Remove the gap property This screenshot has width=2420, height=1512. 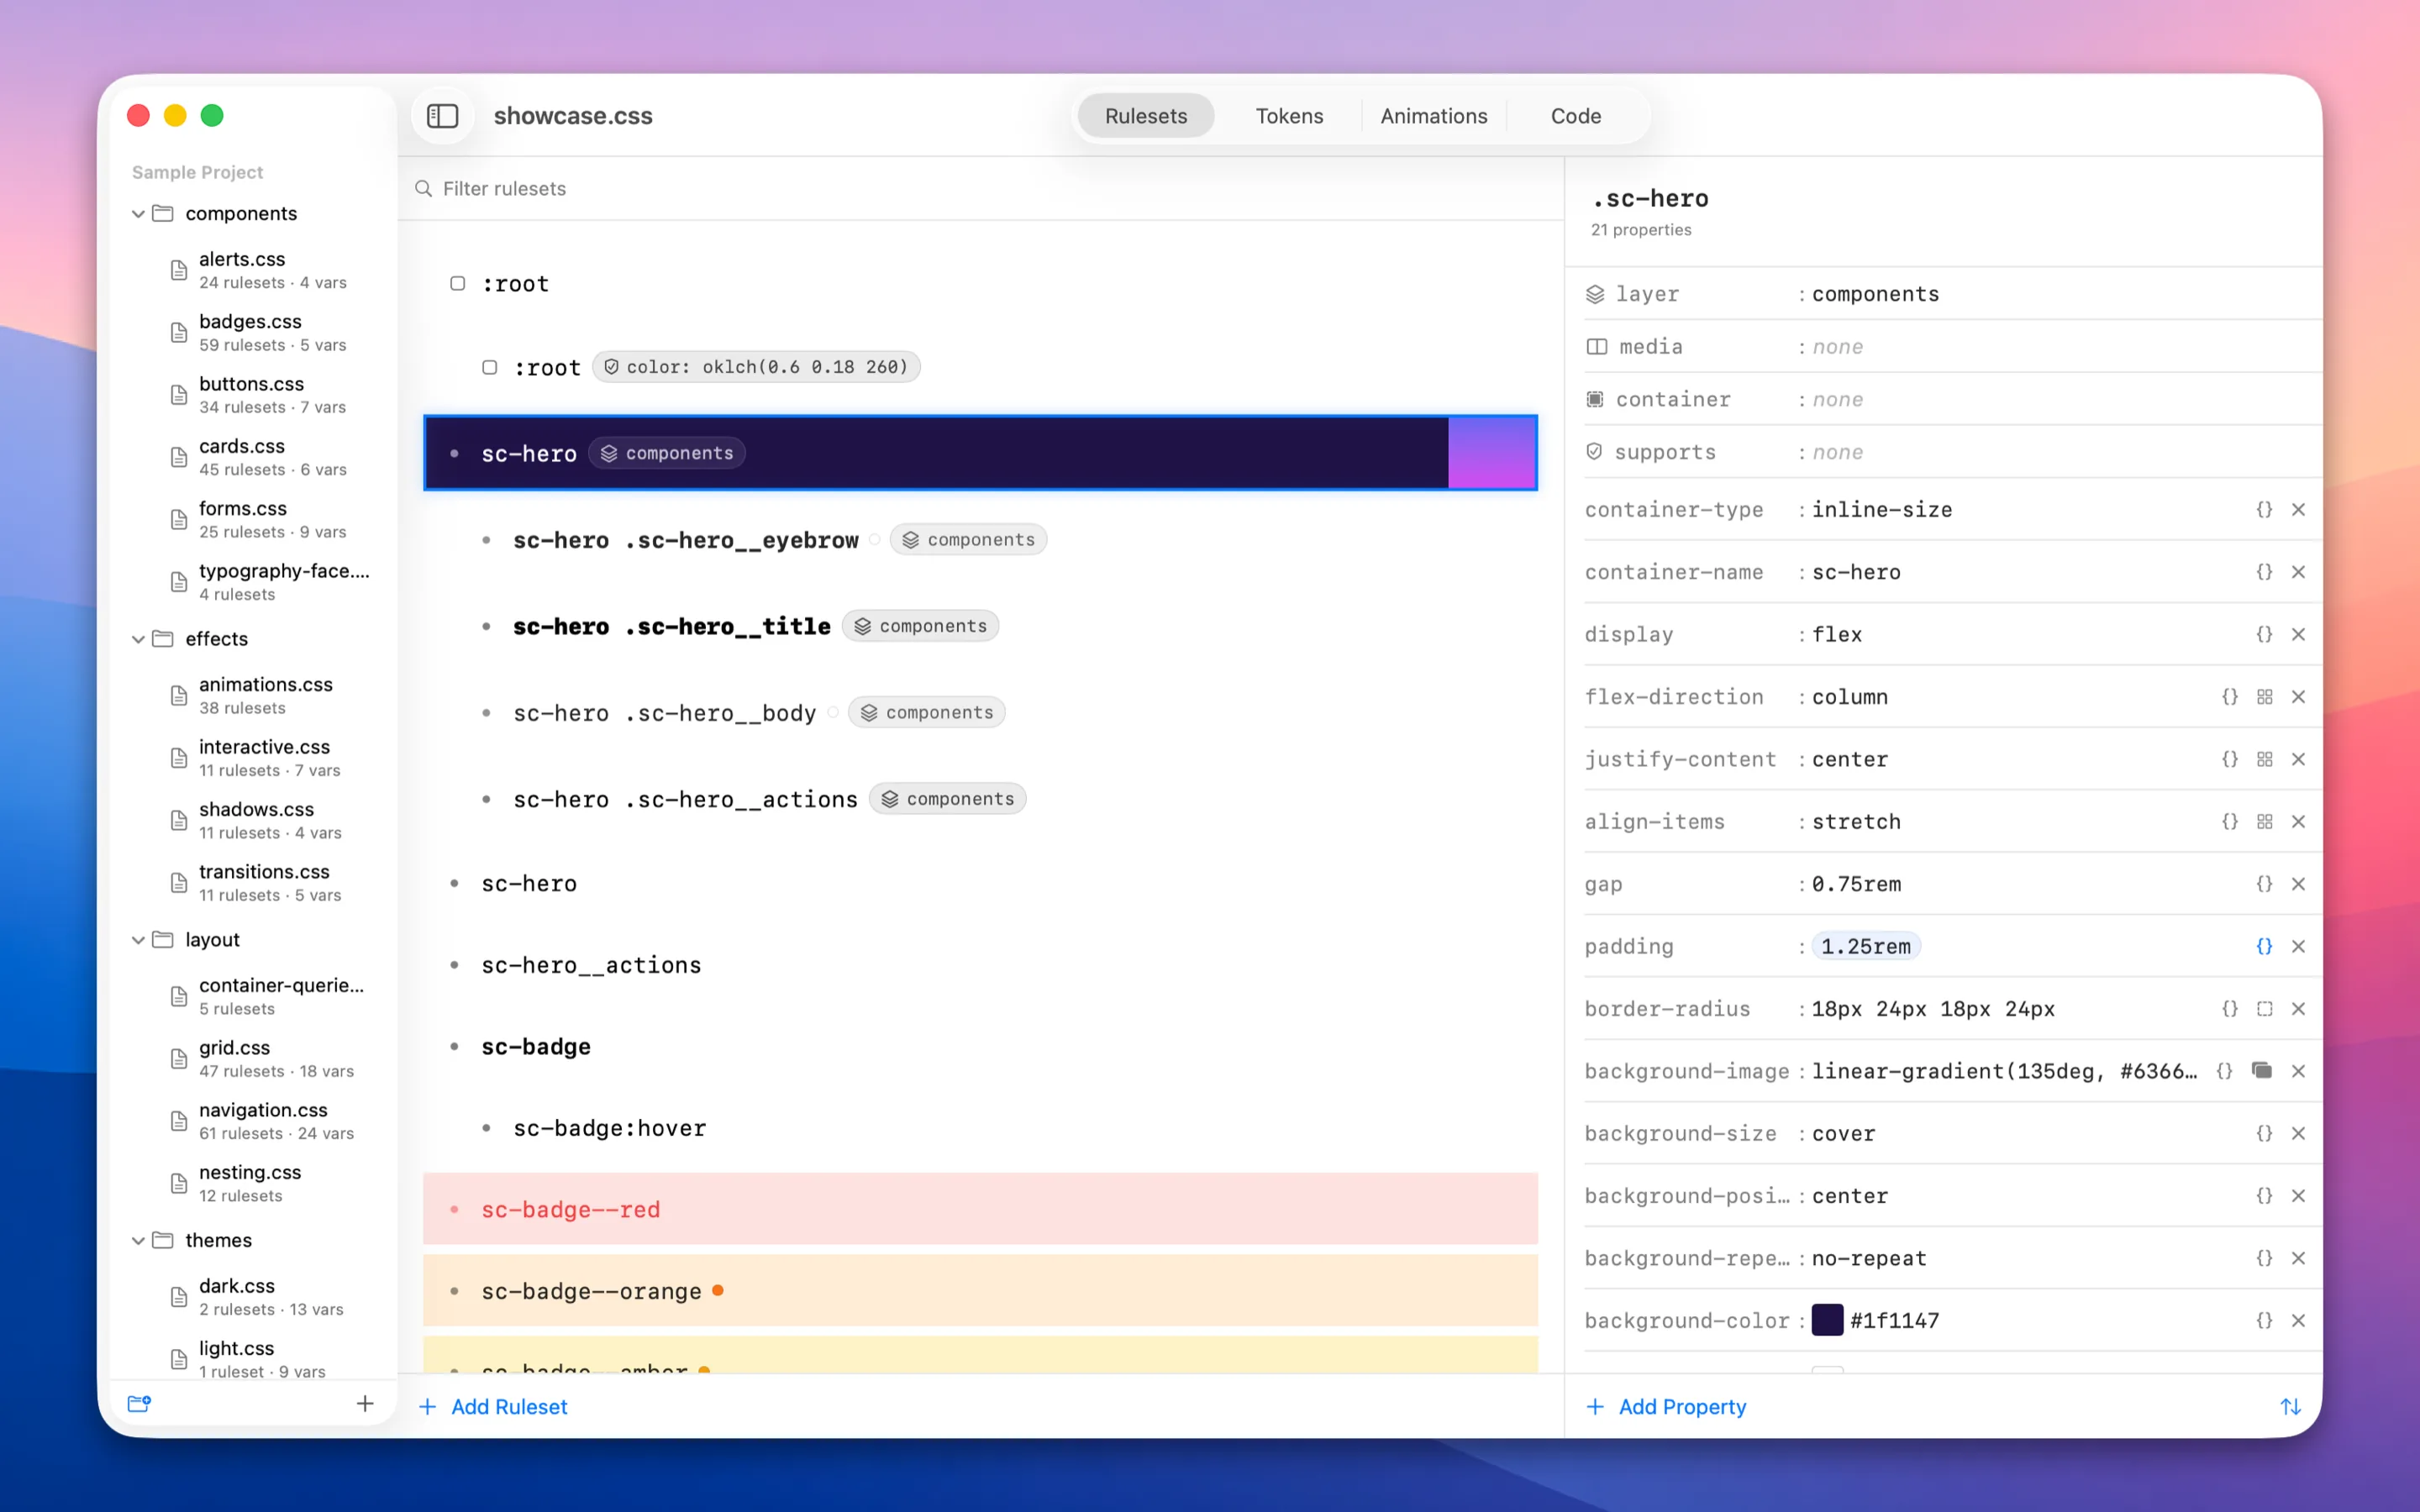point(2298,884)
